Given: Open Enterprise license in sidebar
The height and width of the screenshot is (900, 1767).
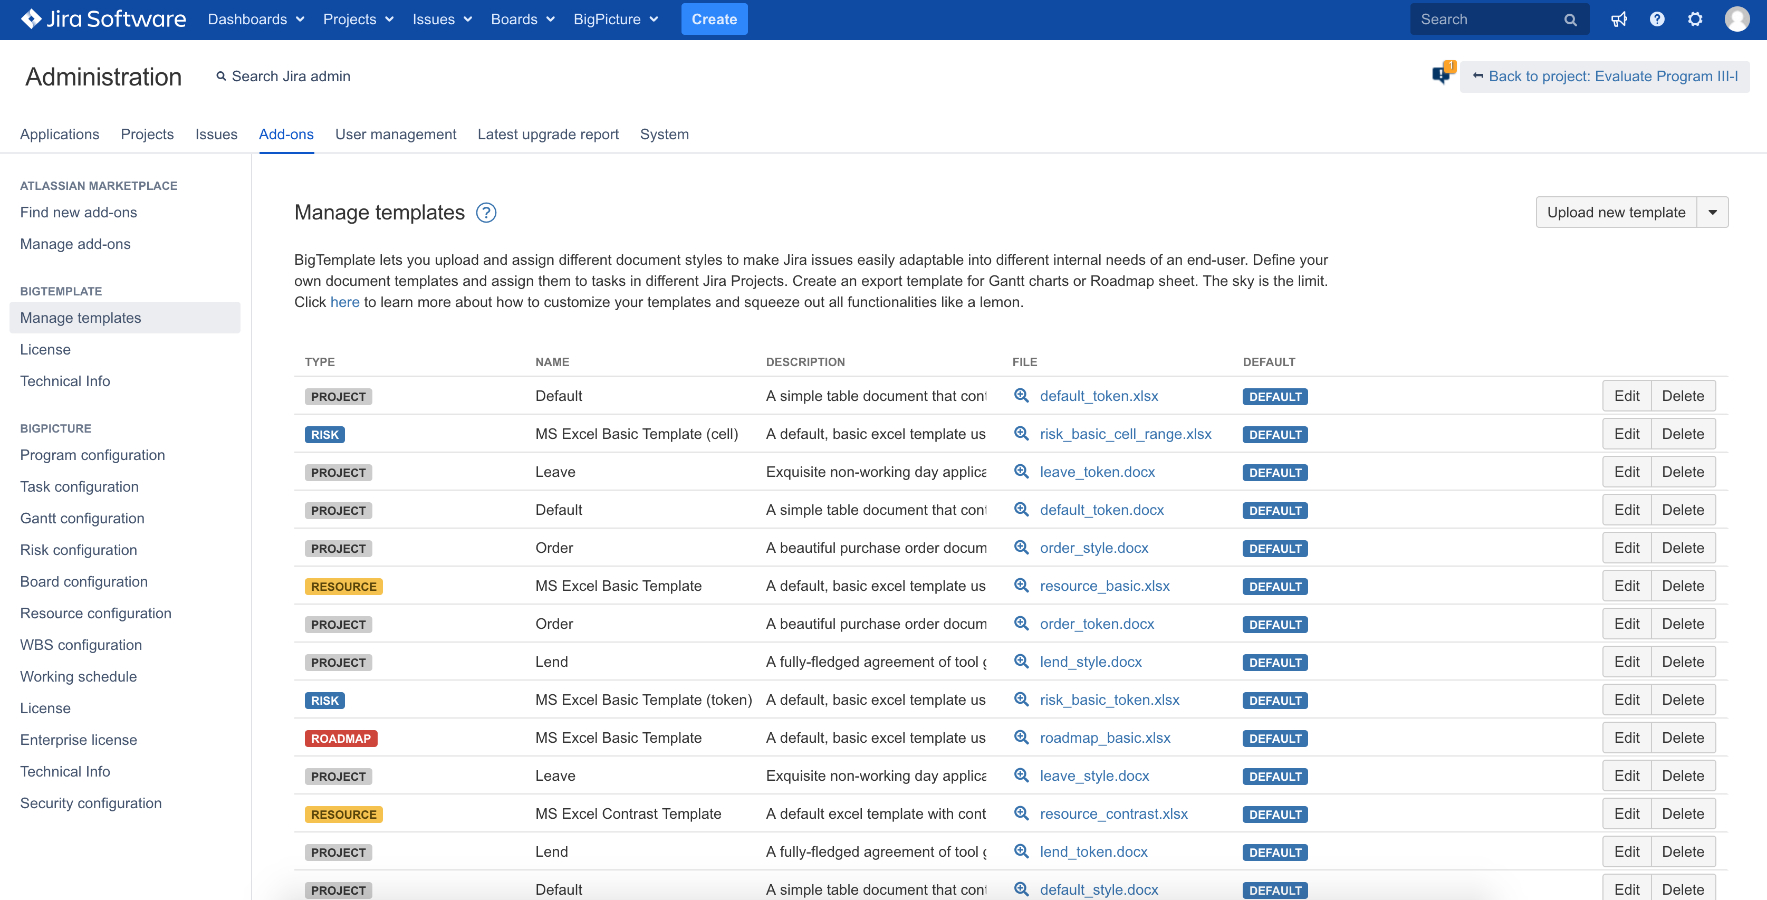Looking at the screenshot, I should coord(78,740).
